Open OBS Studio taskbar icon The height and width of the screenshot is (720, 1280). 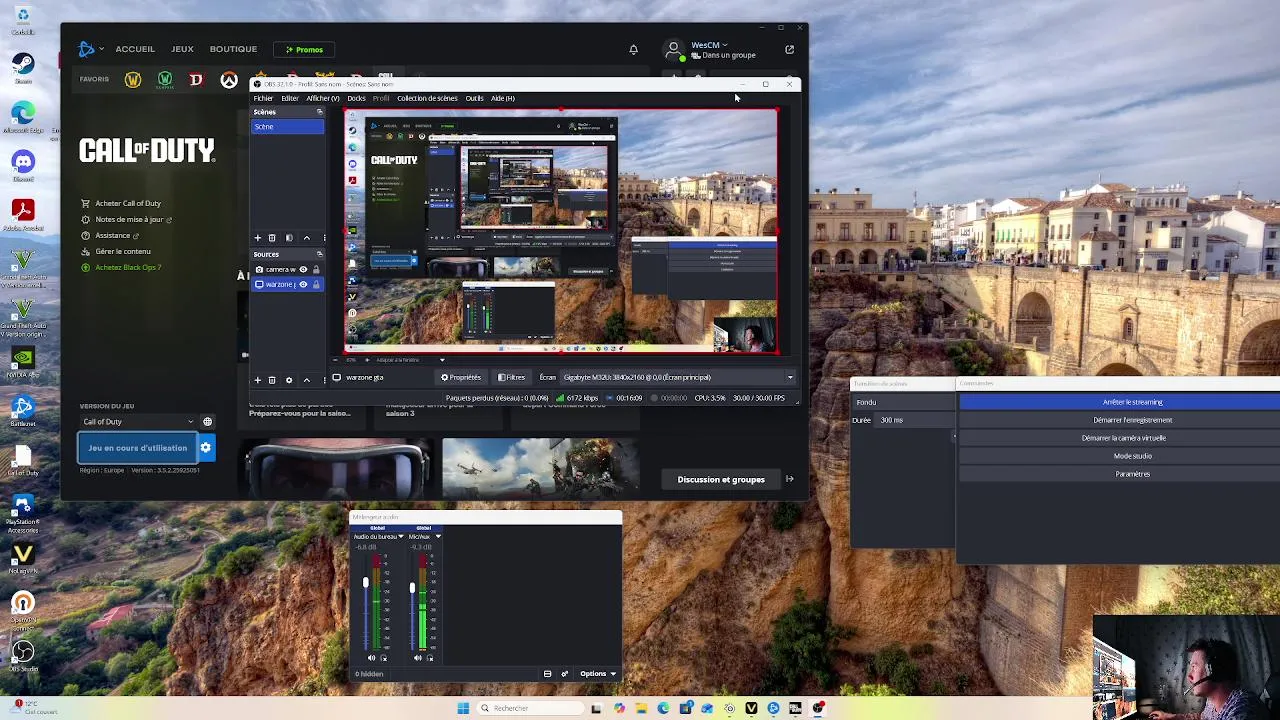pos(818,708)
